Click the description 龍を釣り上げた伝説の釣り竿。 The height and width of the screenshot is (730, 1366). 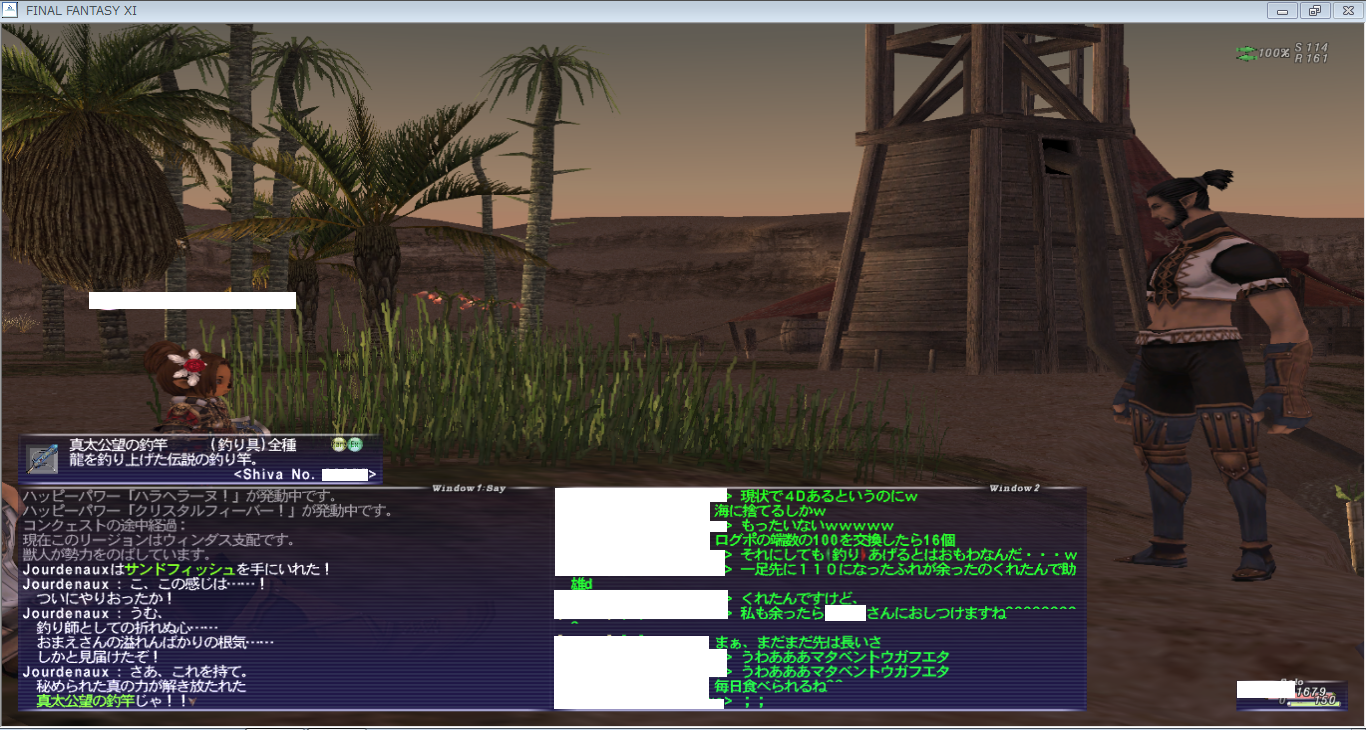point(159,460)
